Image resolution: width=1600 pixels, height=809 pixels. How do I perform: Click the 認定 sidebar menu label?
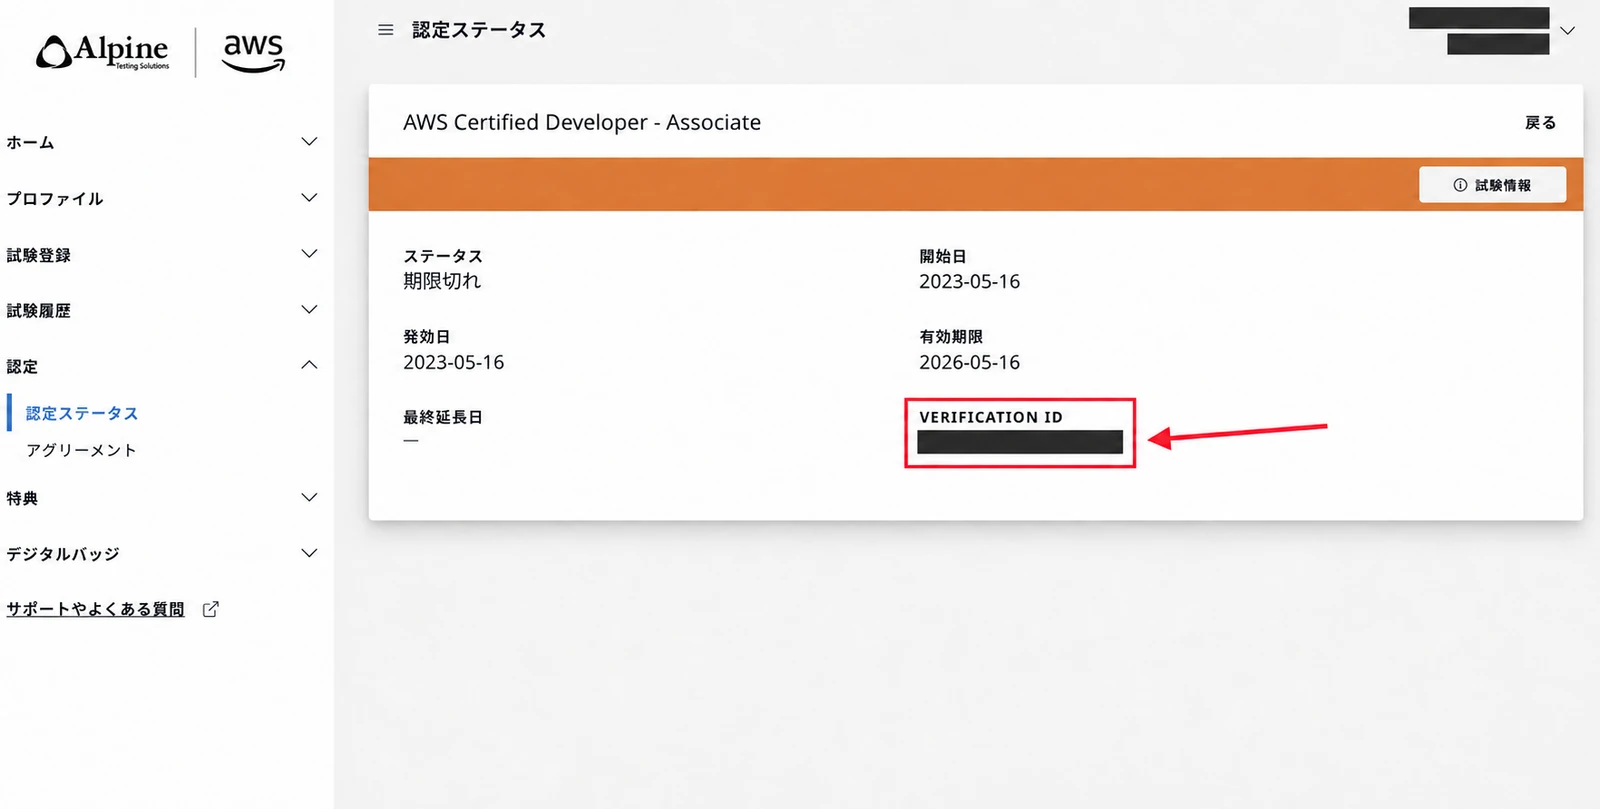22,367
